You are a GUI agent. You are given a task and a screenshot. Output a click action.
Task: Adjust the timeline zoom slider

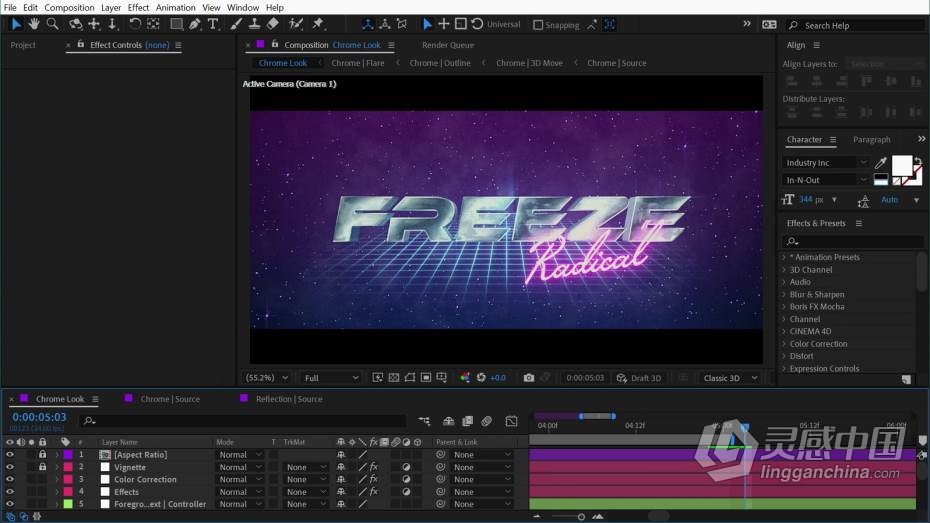581,517
